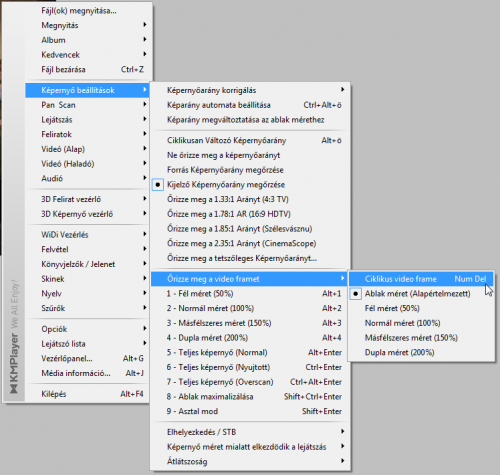Select Forrás Képernyőarány megőrzése
Viewport: 500px width, 475px height.
pos(250,170)
